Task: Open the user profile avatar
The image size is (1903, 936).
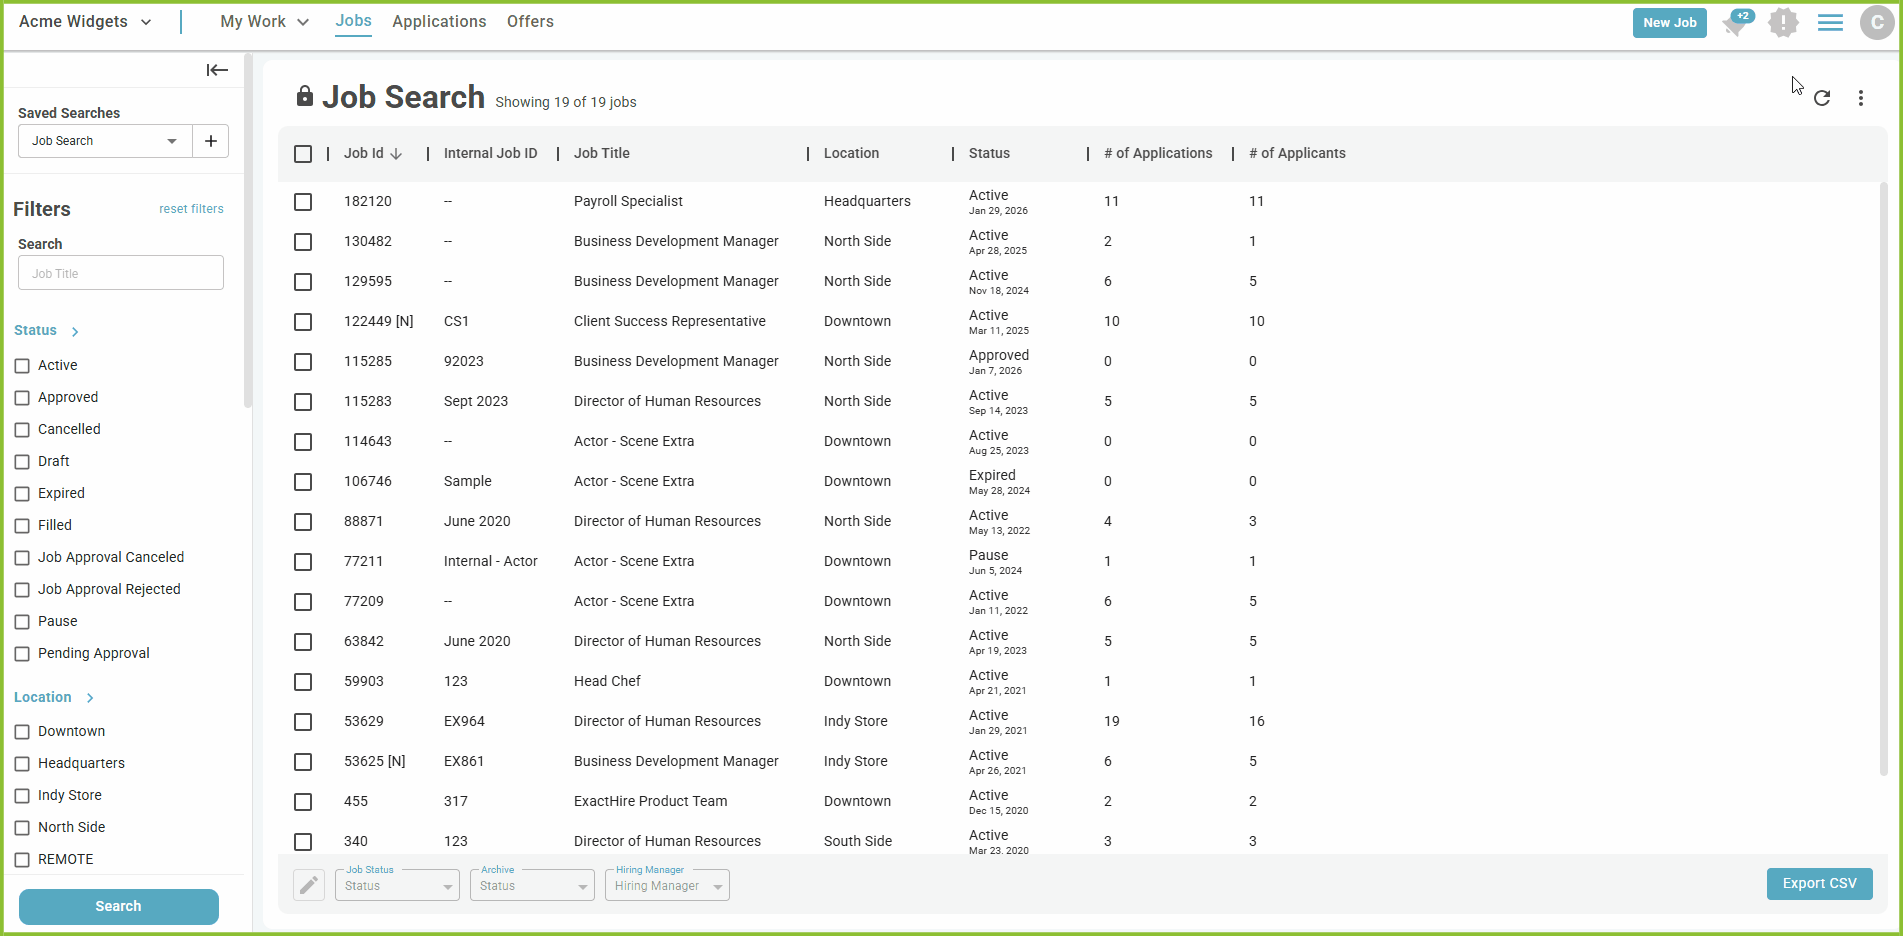Action: [1876, 22]
